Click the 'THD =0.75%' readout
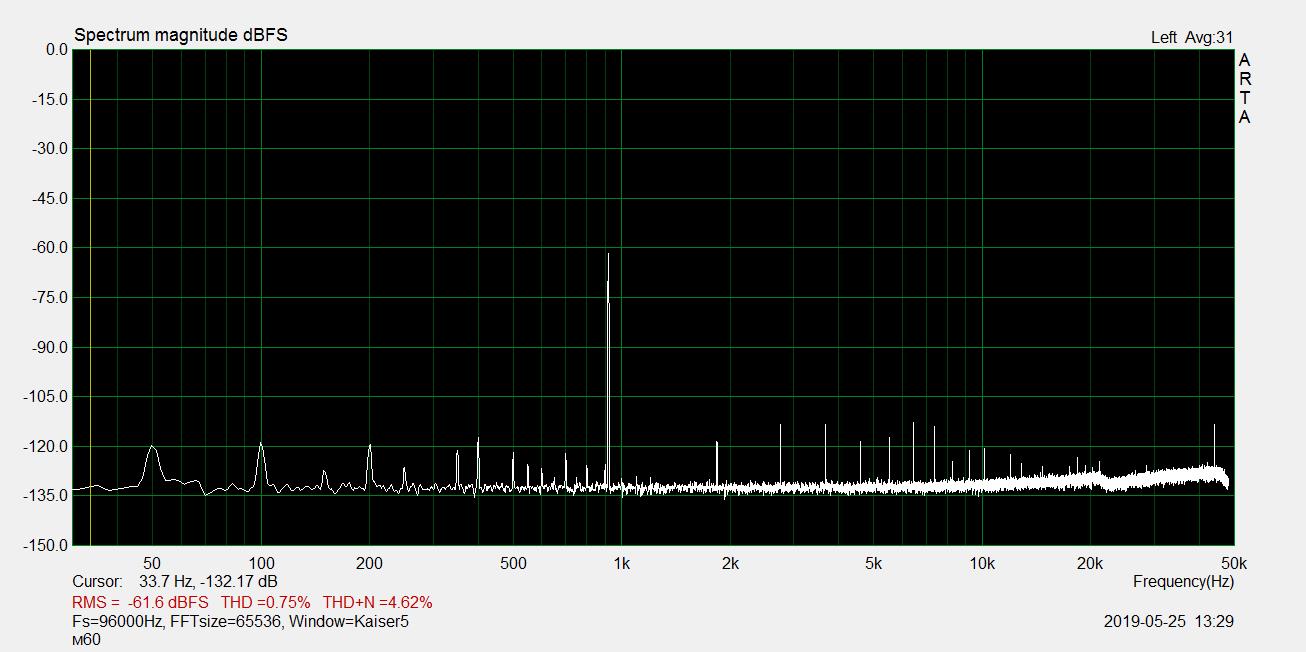Viewport: 1306px width, 652px height. 265,602
